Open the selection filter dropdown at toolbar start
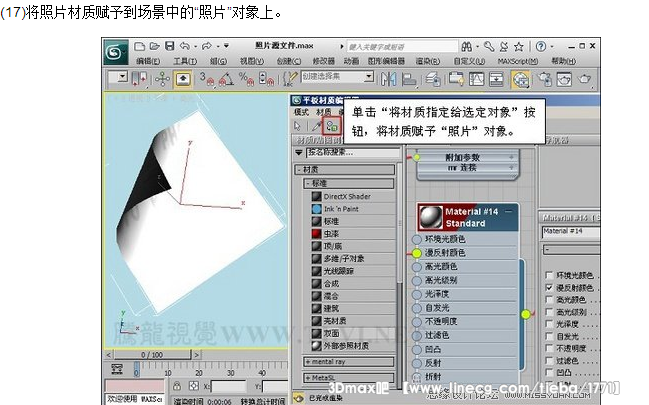Screen dimensions: 649x405 click(x=122, y=77)
